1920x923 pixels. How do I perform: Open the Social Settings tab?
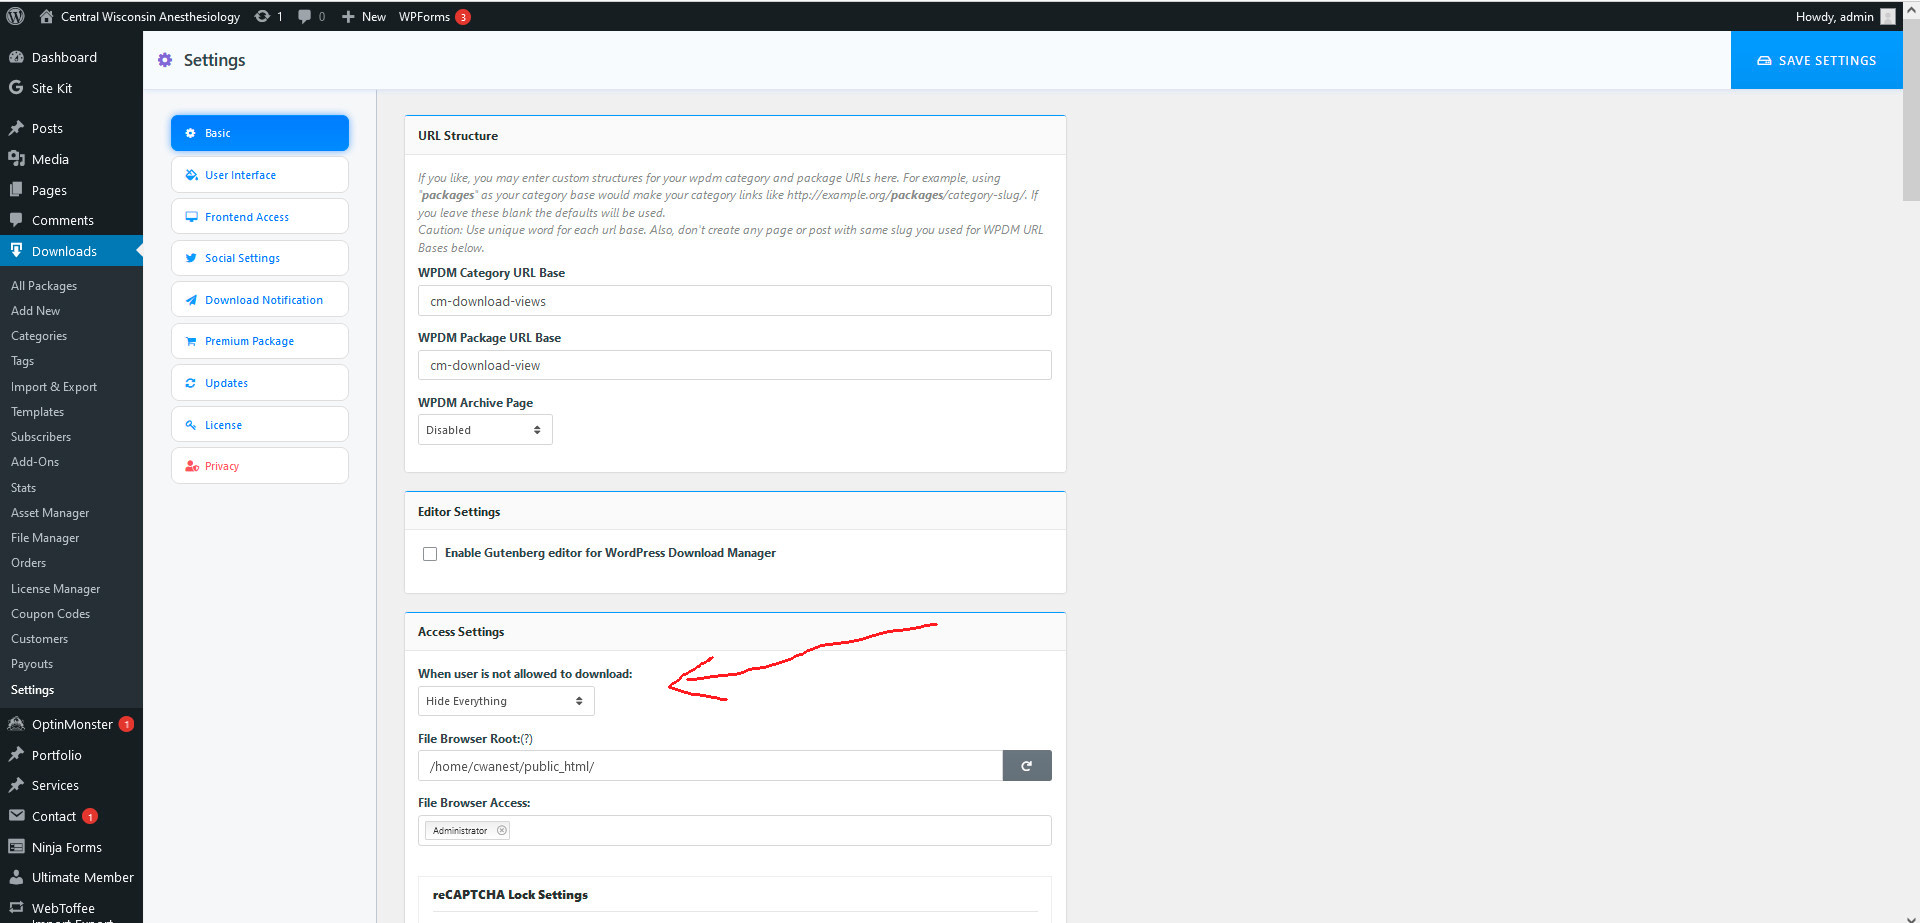point(260,258)
